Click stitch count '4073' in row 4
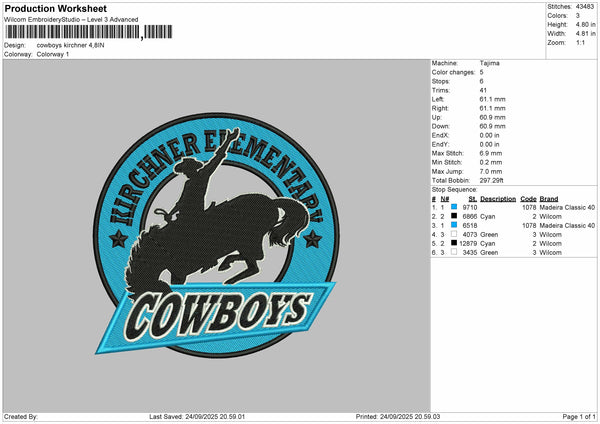 tap(470, 235)
